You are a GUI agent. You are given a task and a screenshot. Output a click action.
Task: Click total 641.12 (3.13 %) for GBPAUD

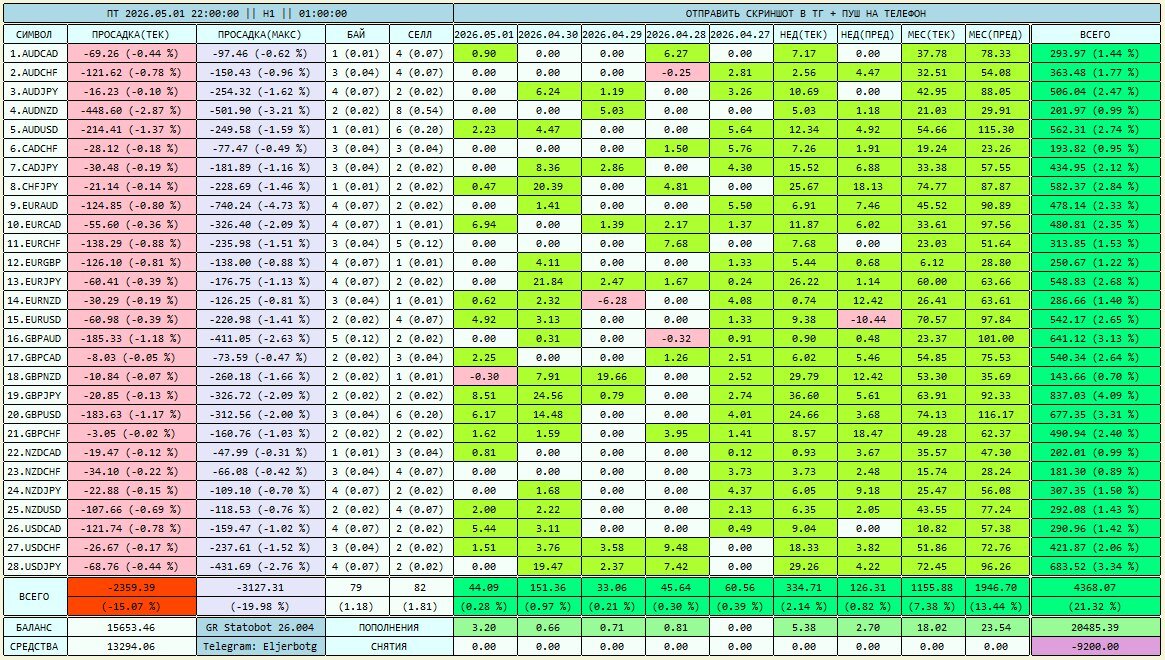(x=1094, y=338)
